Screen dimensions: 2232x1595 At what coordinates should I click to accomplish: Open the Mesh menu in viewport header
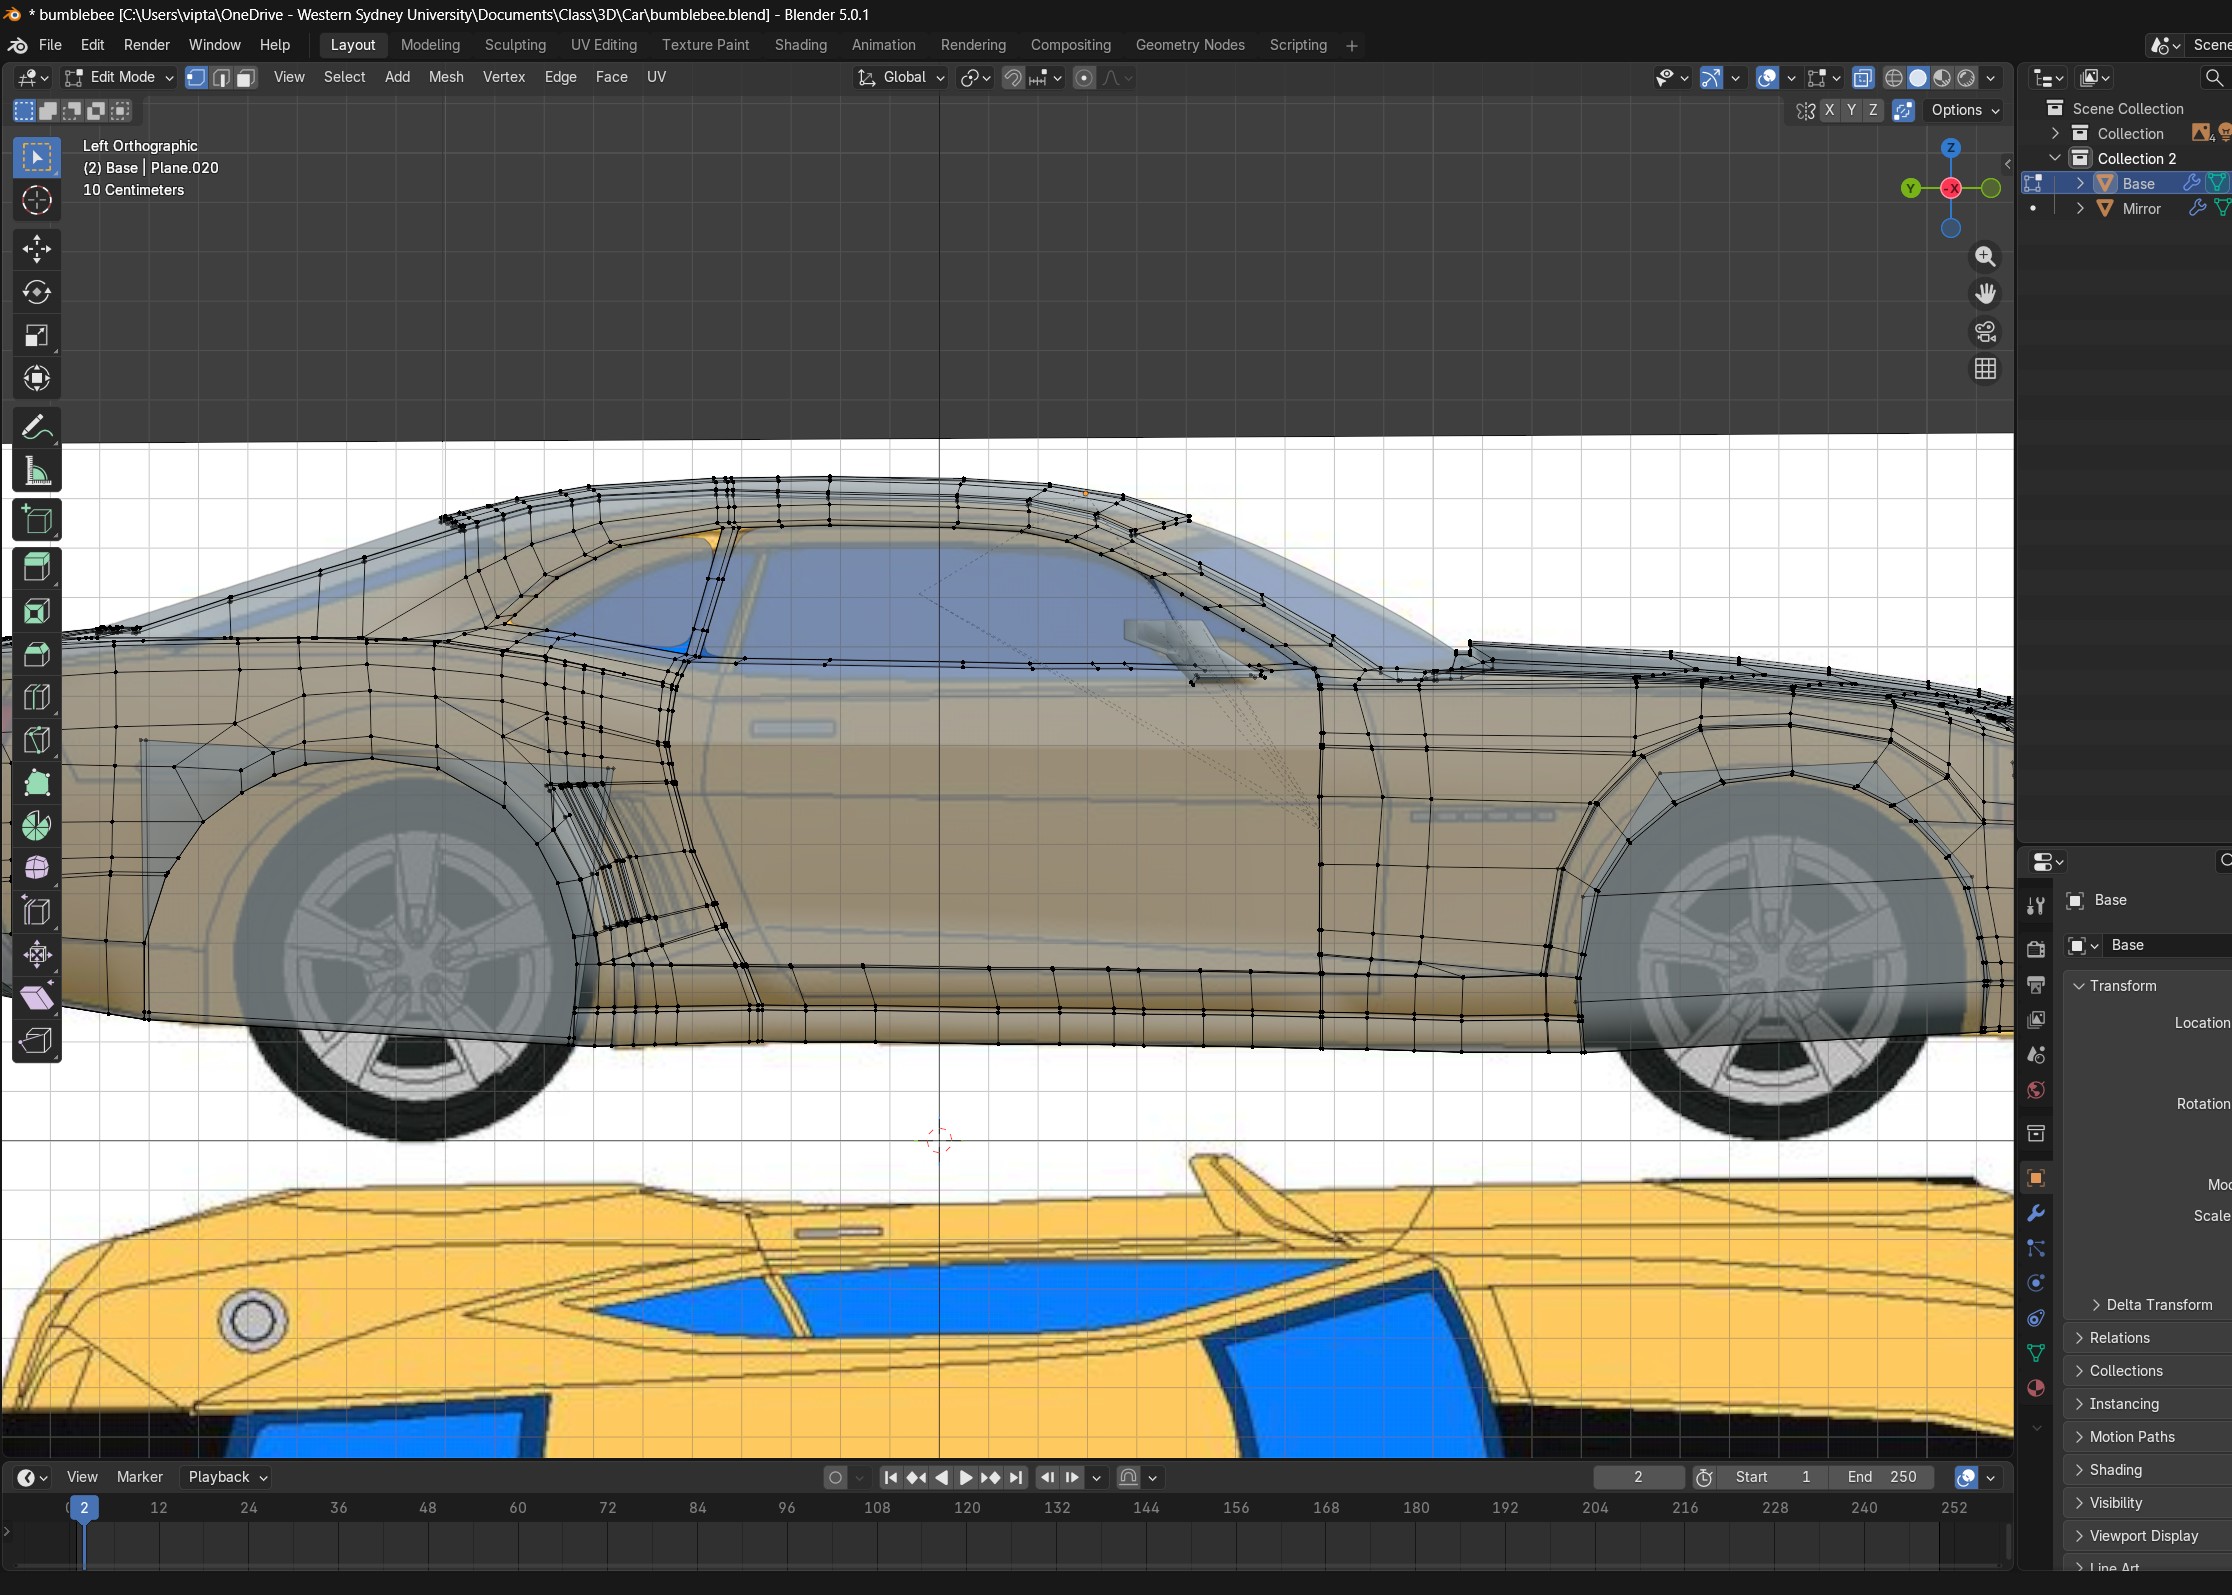(x=446, y=77)
